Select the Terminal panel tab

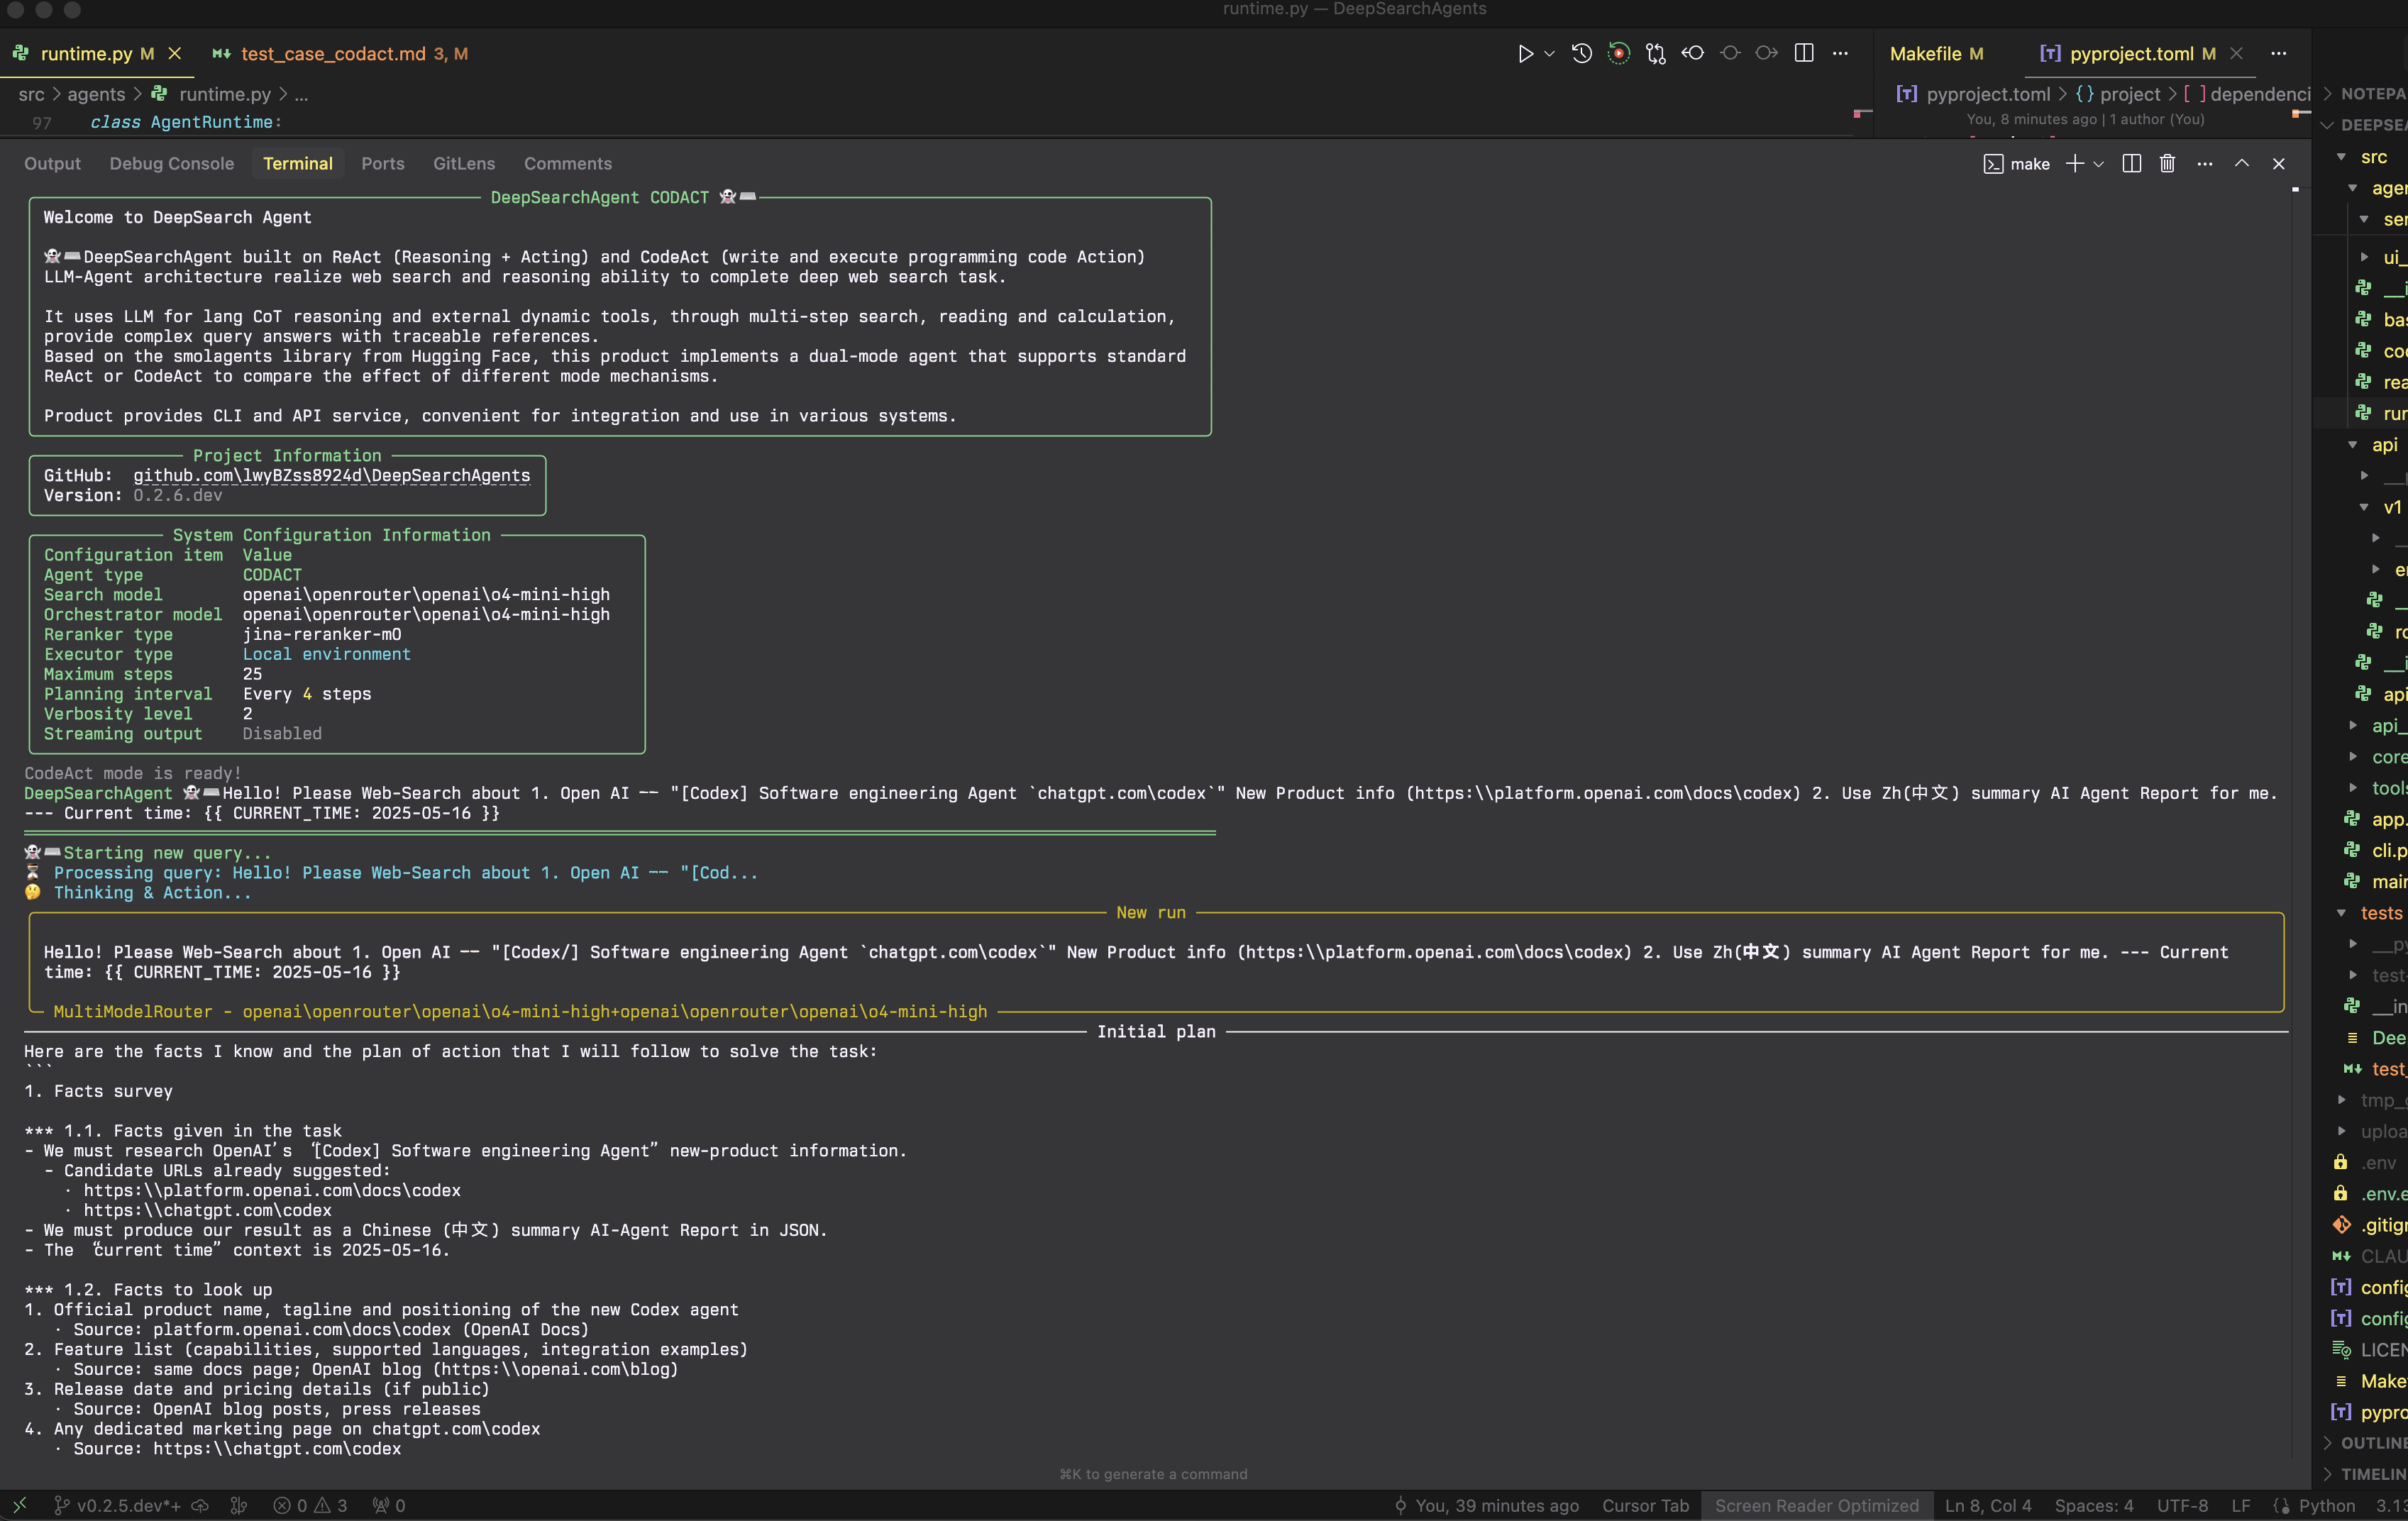coord(297,164)
